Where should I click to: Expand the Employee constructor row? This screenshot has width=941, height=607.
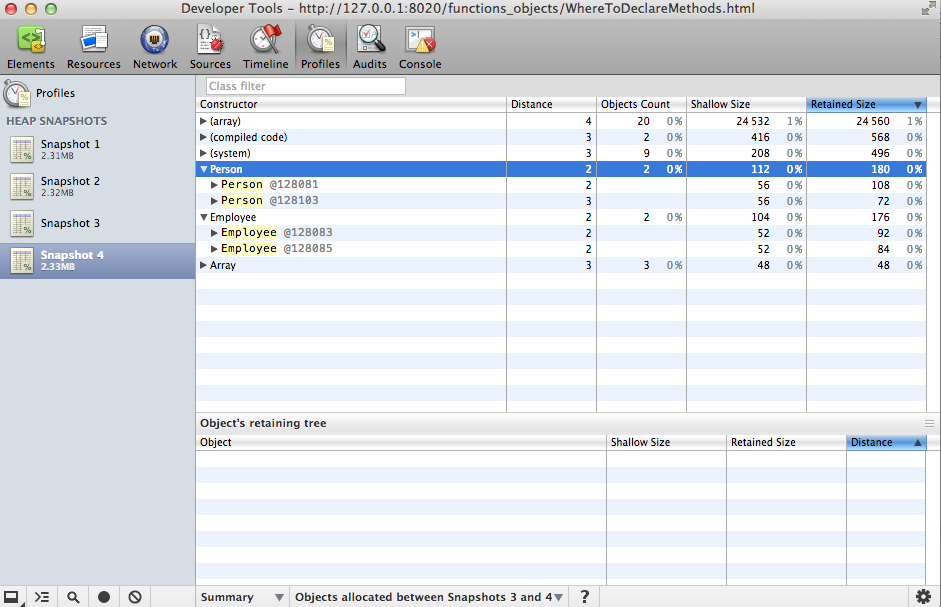tap(204, 217)
